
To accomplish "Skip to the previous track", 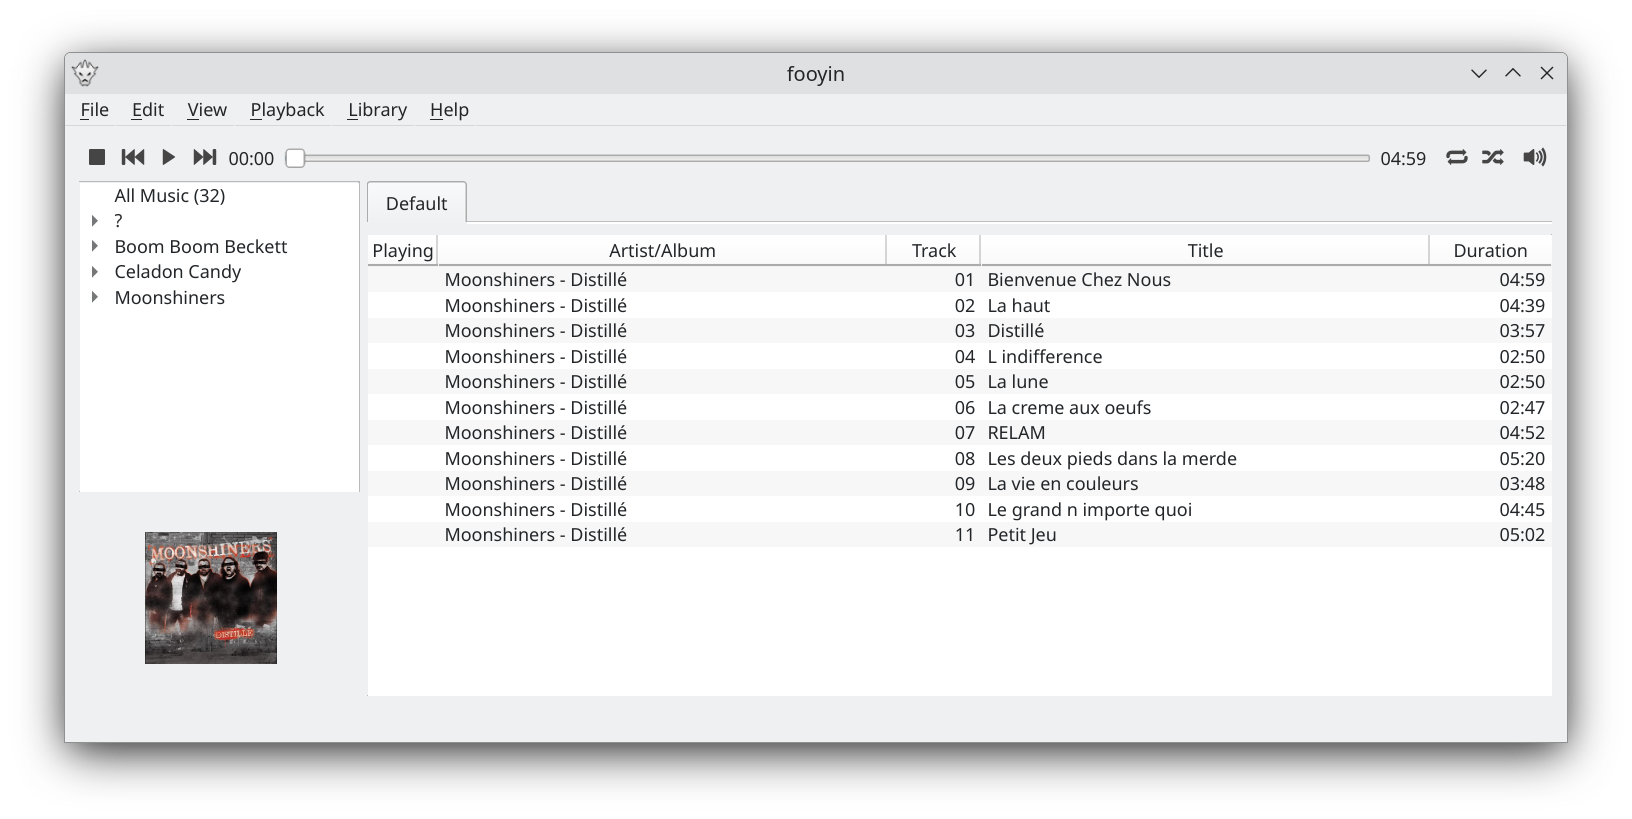I will point(133,157).
